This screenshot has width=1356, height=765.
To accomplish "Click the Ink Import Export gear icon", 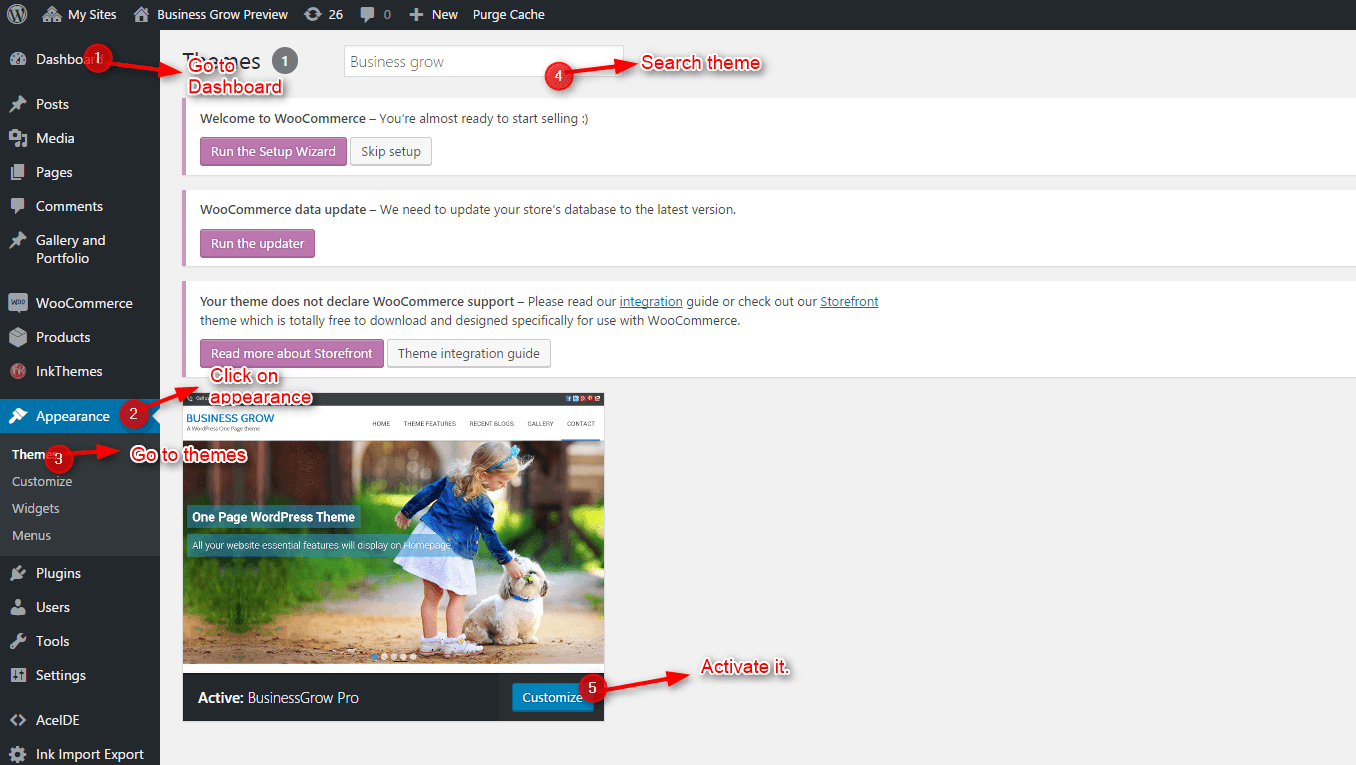I will pyautogui.click(x=18, y=754).
